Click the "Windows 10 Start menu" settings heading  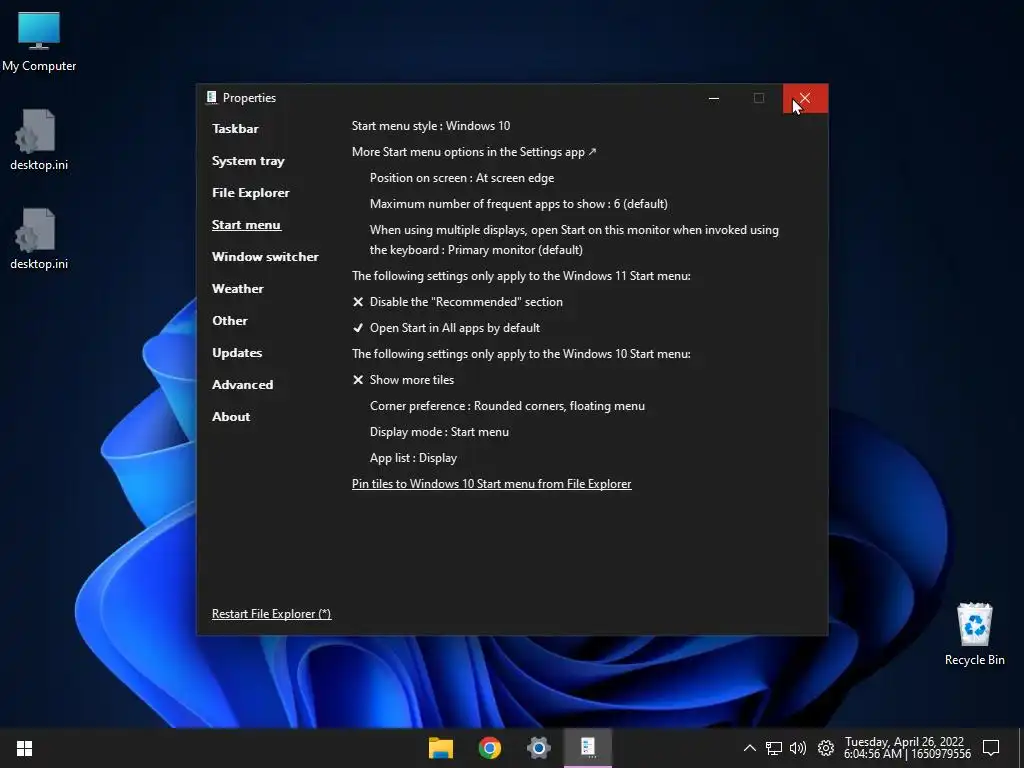tap(521, 354)
